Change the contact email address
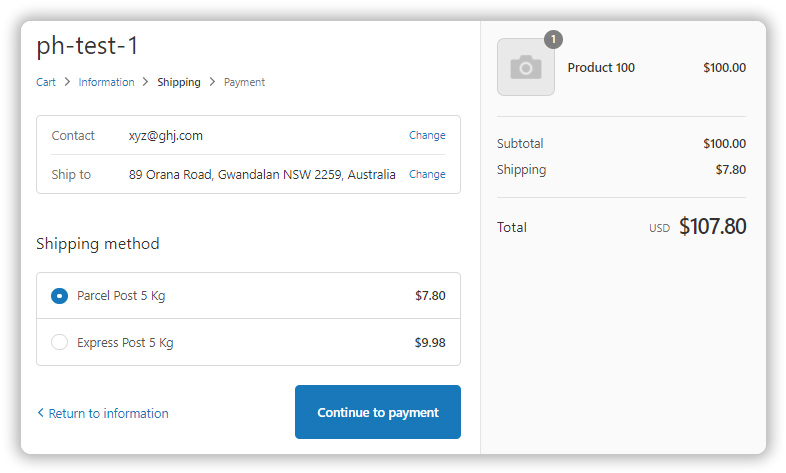 (x=427, y=135)
